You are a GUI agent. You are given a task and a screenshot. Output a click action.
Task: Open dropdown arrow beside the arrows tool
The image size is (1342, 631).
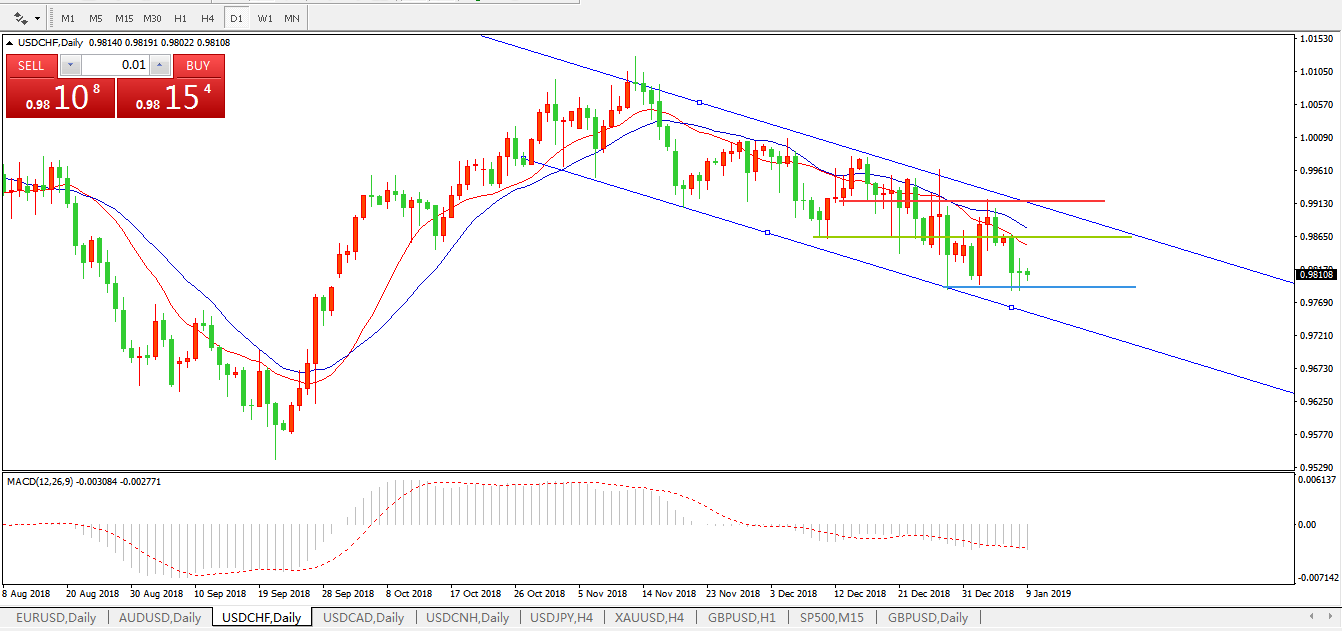(38, 18)
